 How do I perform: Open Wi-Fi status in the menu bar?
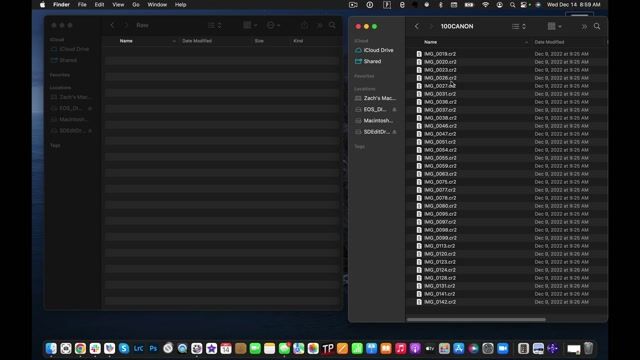[x=485, y=5]
